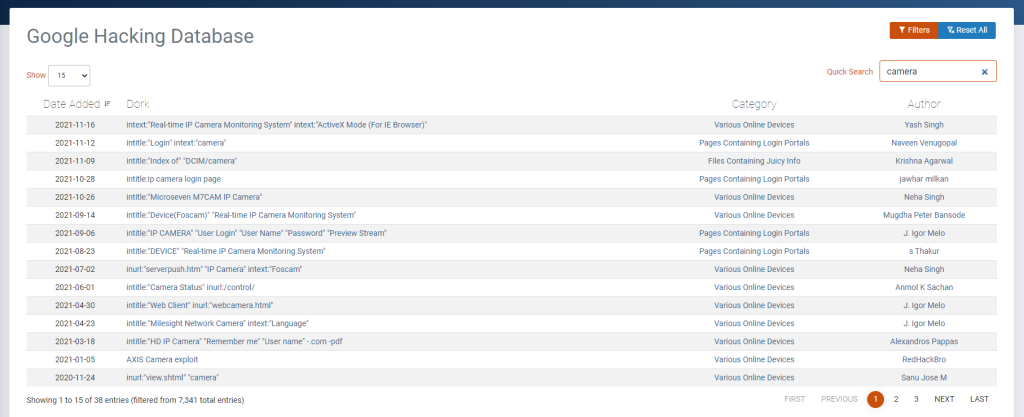Click the PREVIOUS pagination link
Viewport: 1024px width, 417px height.
[839, 399]
